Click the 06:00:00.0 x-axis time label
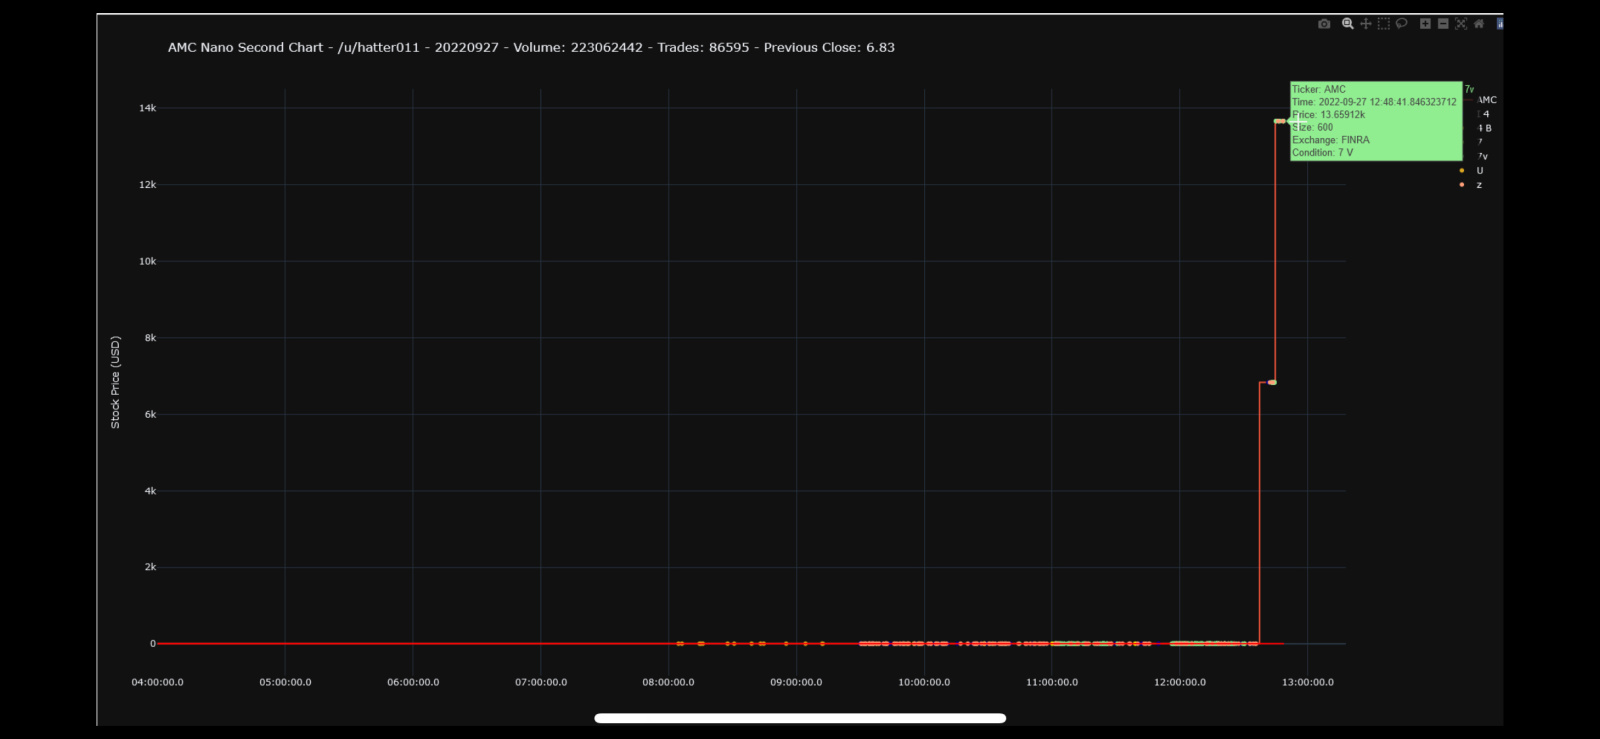Screen dimensions: 1600x739 coord(413,682)
